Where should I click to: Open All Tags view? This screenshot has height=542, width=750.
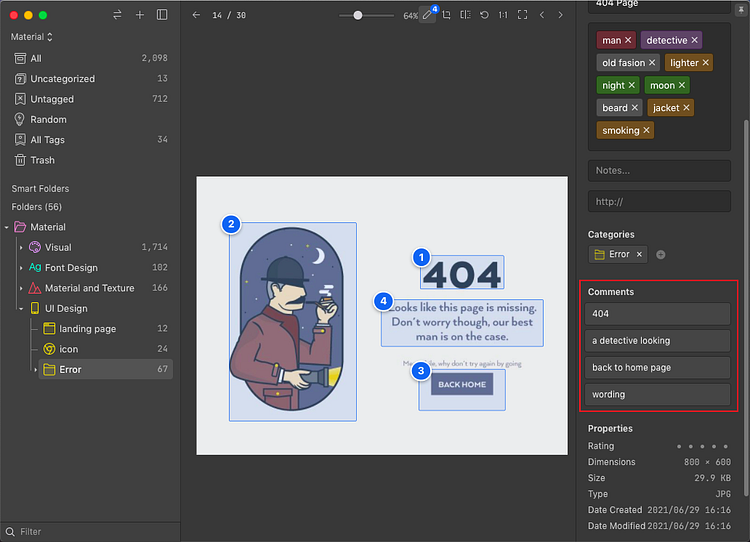point(90,140)
